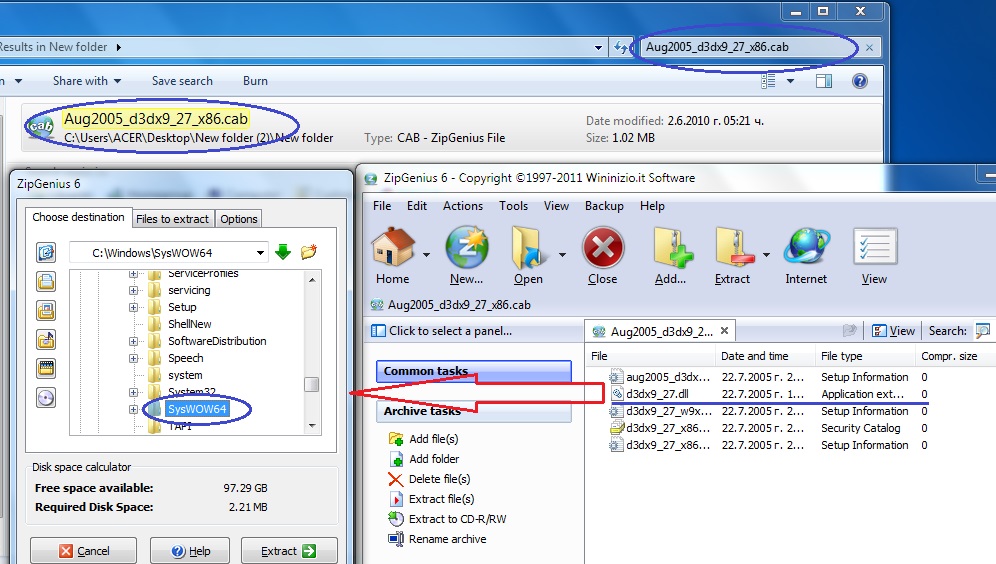Open the View menu in the menu bar
The image size is (996, 564).
click(x=556, y=206)
